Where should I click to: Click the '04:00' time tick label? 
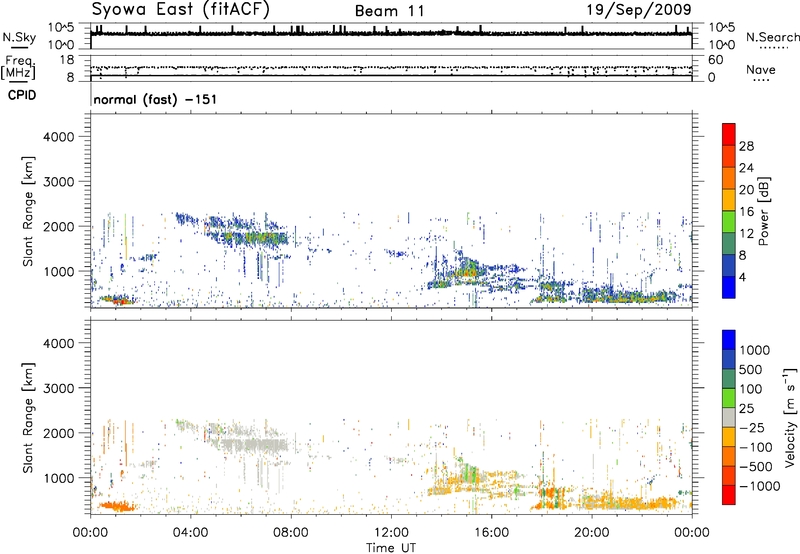click(x=190, y=533)
